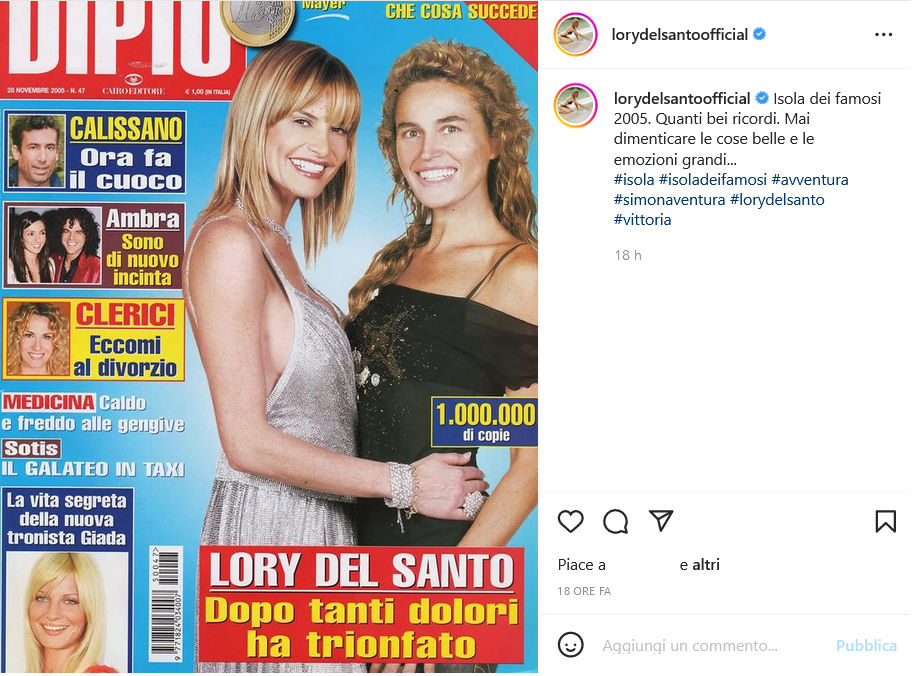View likers via "altri" link
914x676 pixels.
pos(706,565)
